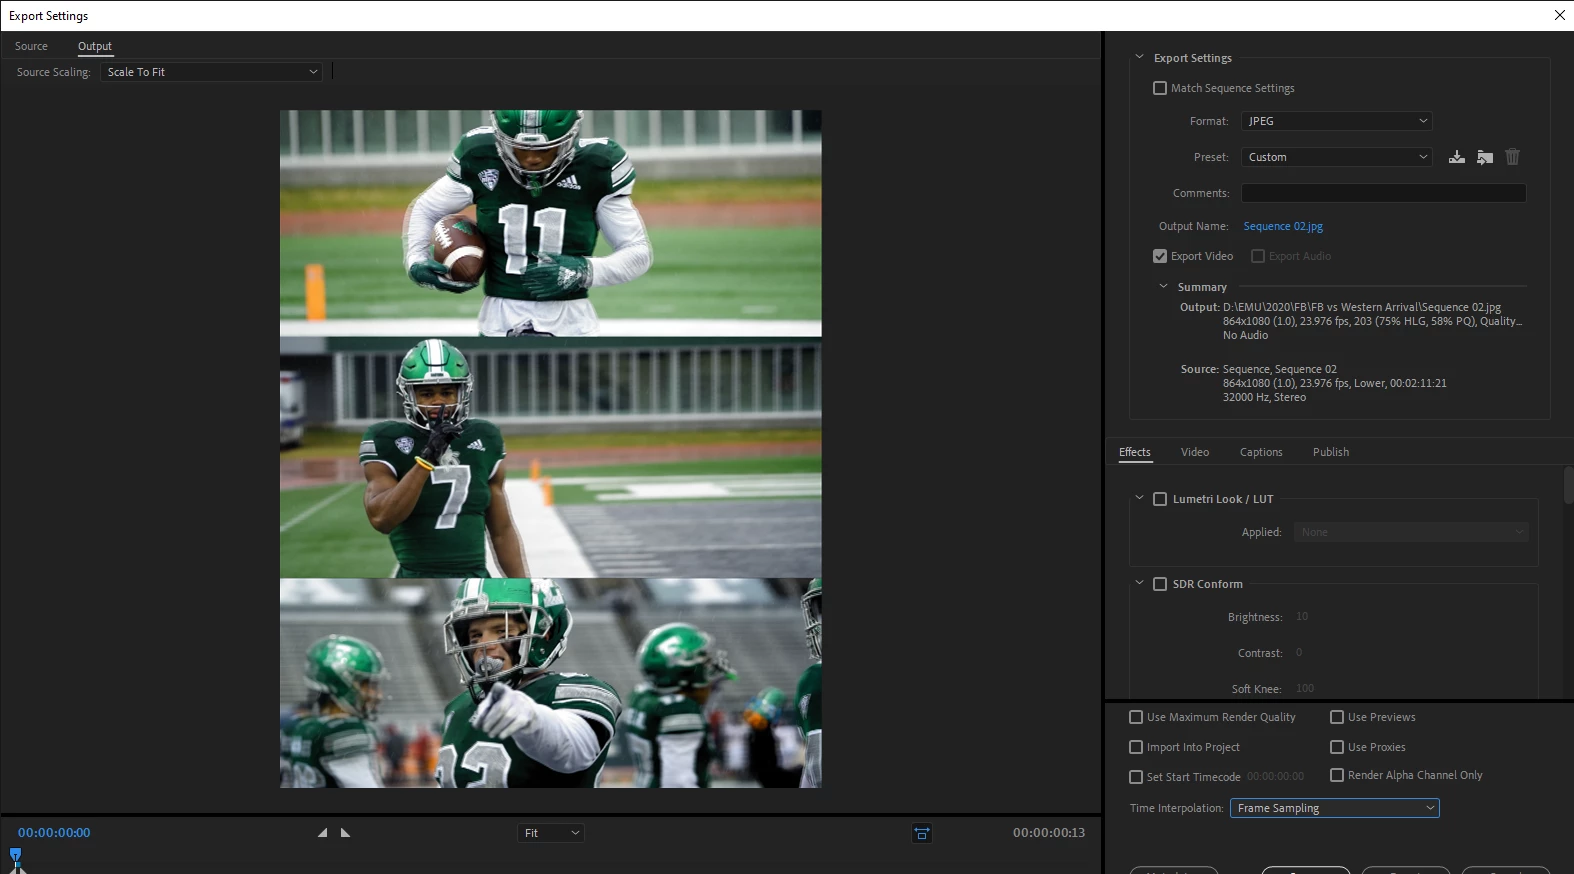Screen dimensions: 1574x874
Task: Close the Export Settings dialog
Action: click(x=1559, y=15)
